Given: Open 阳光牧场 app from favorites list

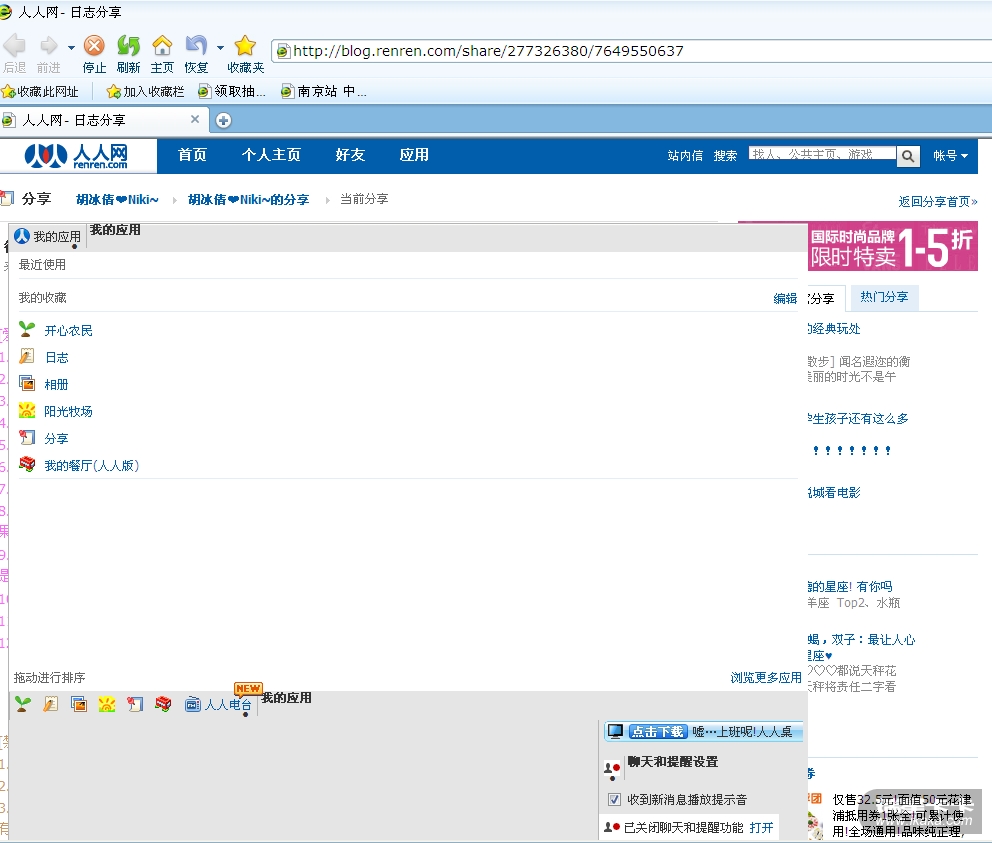Looking at the screenshot, I should [x=68, y=411].
